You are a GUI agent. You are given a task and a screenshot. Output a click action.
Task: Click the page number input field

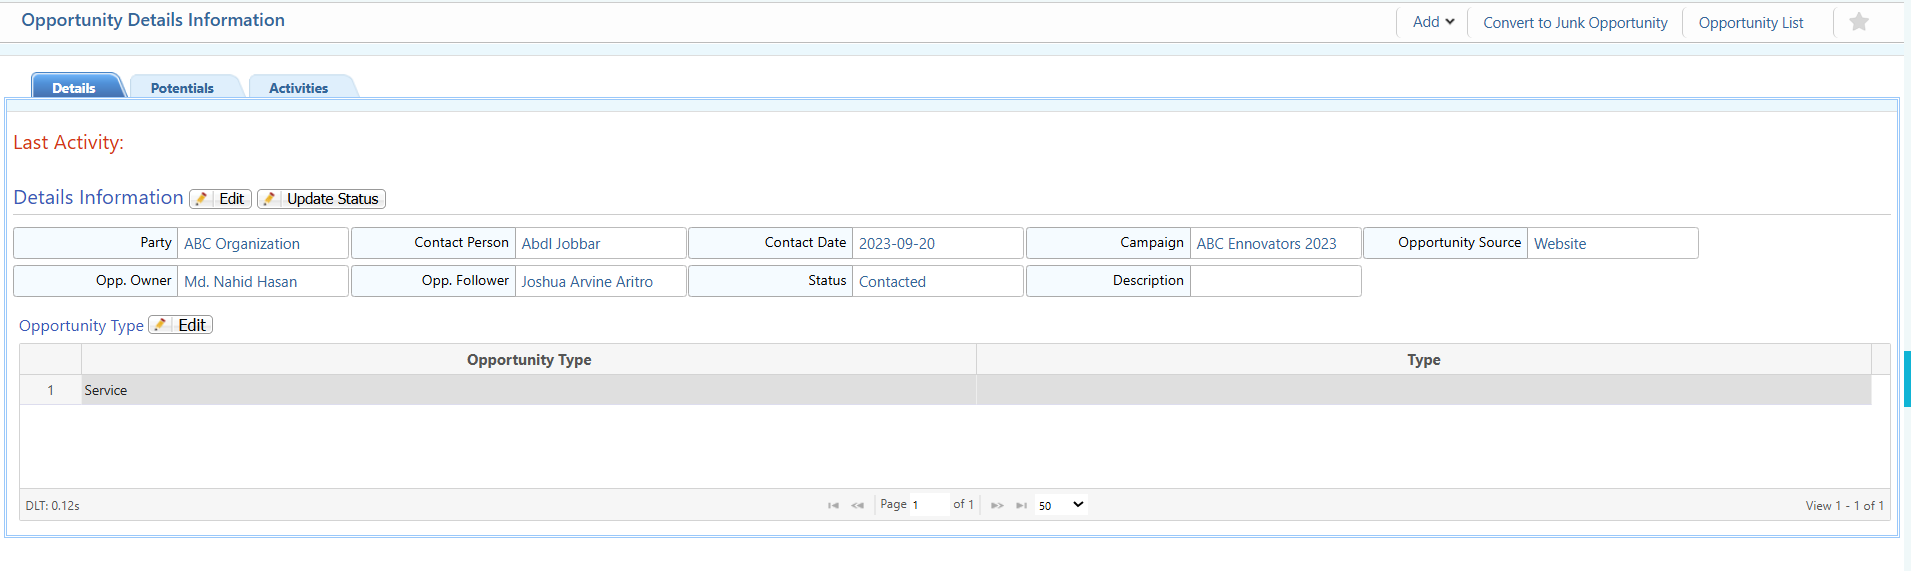click(927, 505)
